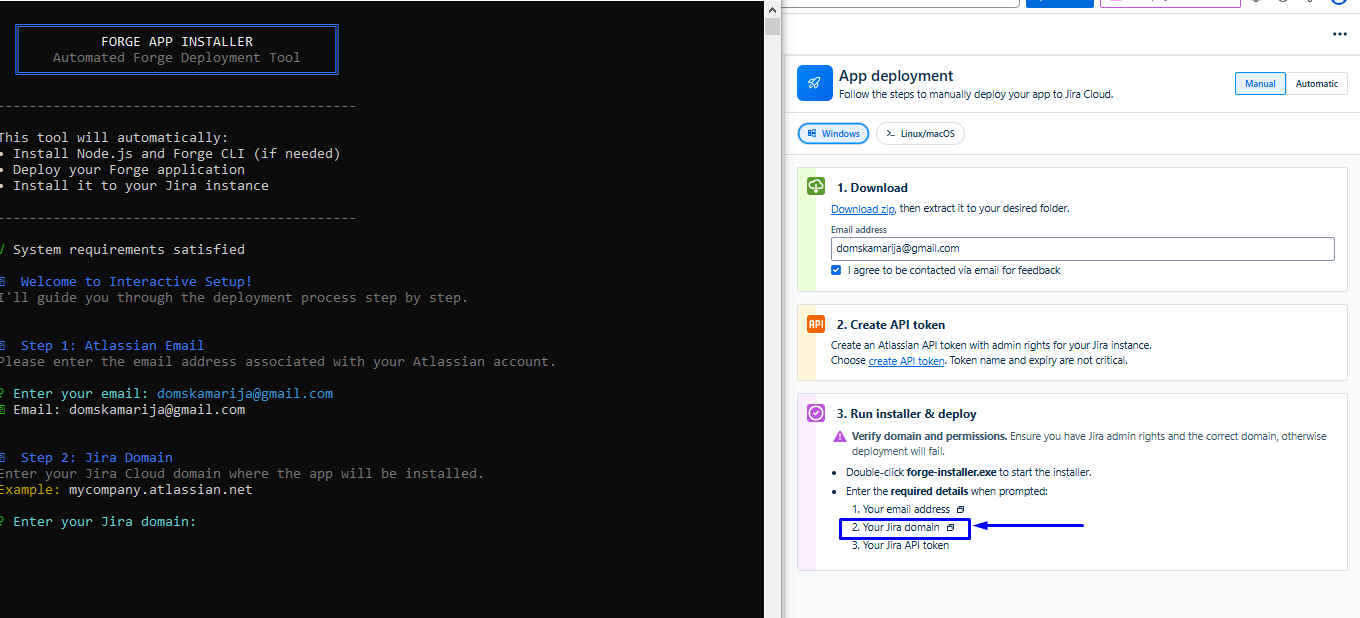Screen dimensions: 1360x618
Task: Click the orange API token section icon
Action: (815, 324)
